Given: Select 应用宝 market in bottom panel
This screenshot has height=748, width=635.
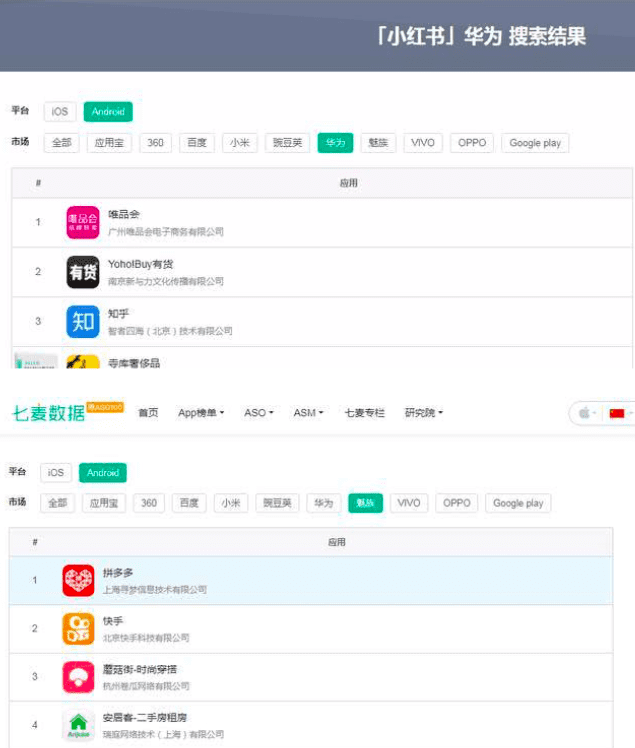Looking at the screenshot, I should pyautogui.click(x=104, y=503).
